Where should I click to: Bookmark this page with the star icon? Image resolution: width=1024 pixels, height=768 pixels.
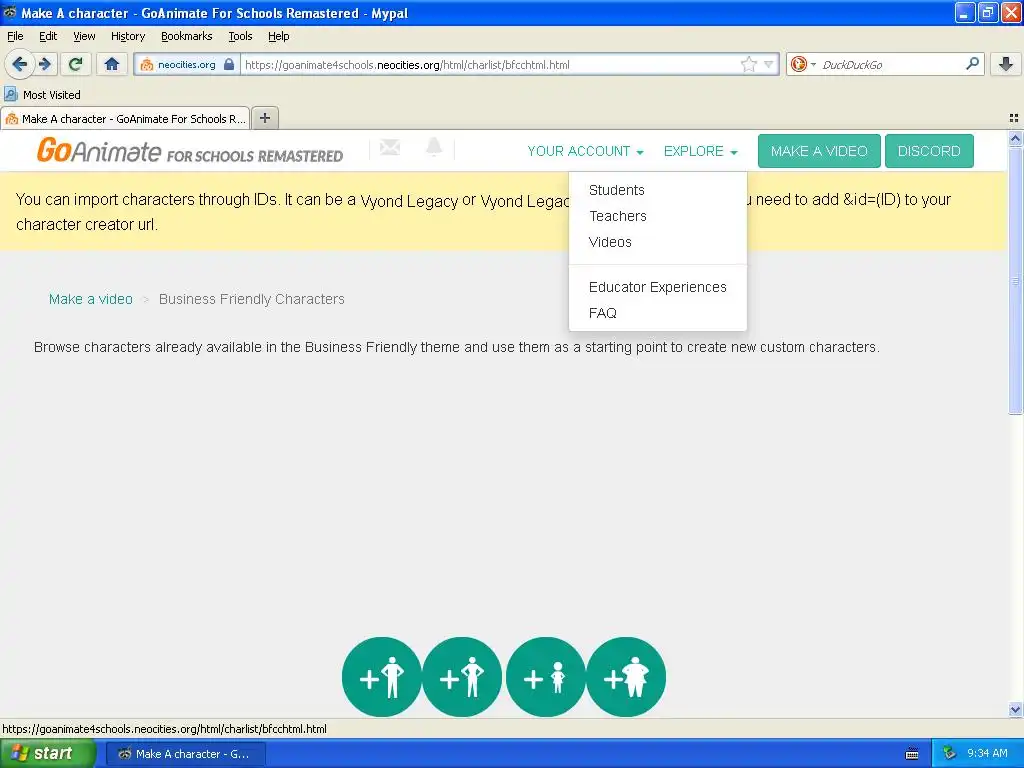coord(748,64)
